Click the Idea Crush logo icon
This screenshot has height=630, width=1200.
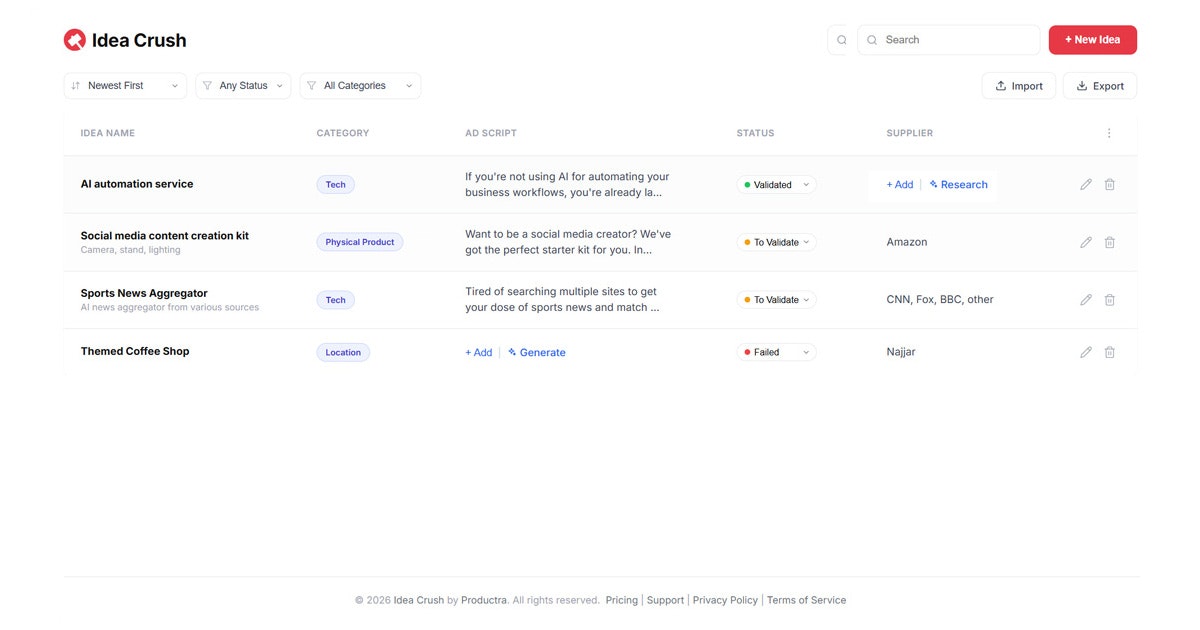click(75, 40)
